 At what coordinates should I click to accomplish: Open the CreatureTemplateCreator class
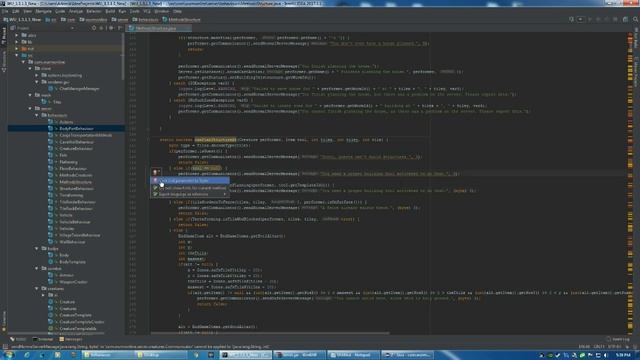pos(82,322)
